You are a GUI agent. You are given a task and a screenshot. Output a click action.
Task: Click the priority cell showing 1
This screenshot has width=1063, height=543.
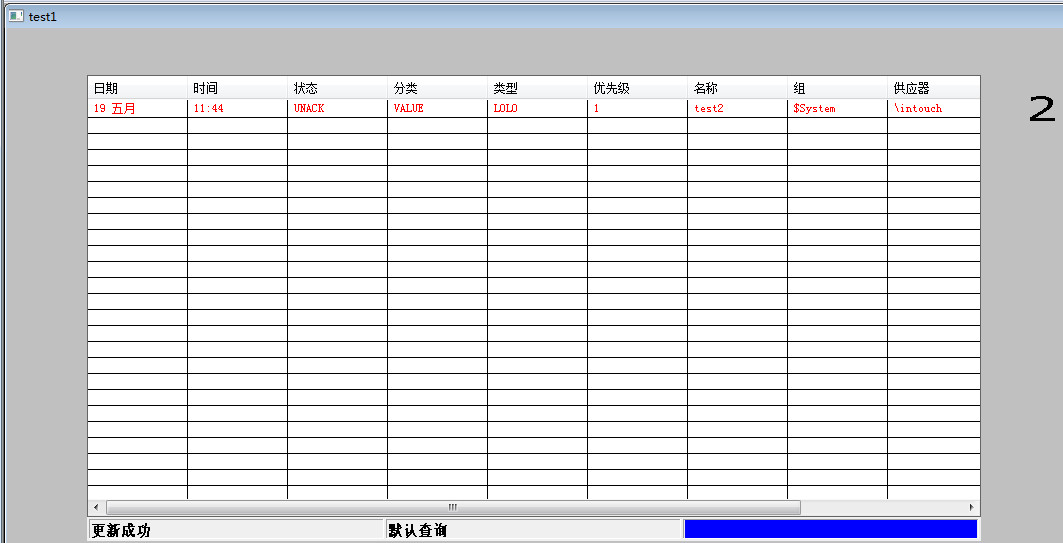pyautogui.click(x=637, y=108)
